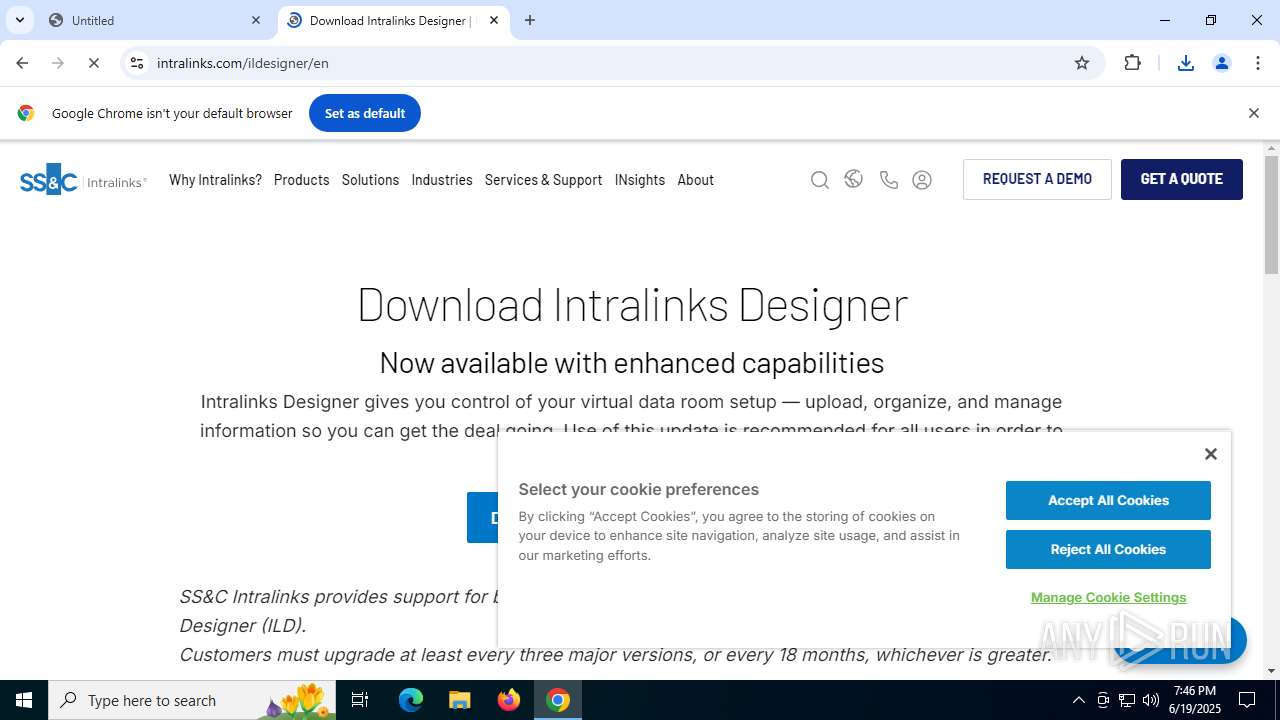Set Chrome as default browser
The height and width of the screenshot is (720, 1280).
365,113
